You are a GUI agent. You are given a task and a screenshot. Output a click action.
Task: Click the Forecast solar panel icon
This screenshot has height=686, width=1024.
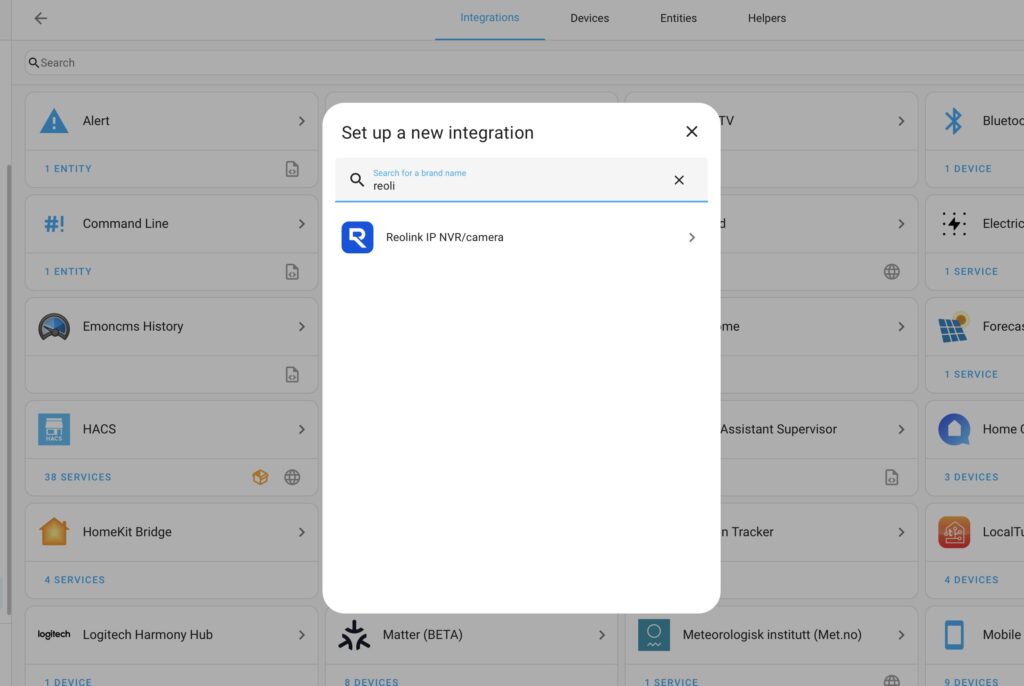pos(953,327)
